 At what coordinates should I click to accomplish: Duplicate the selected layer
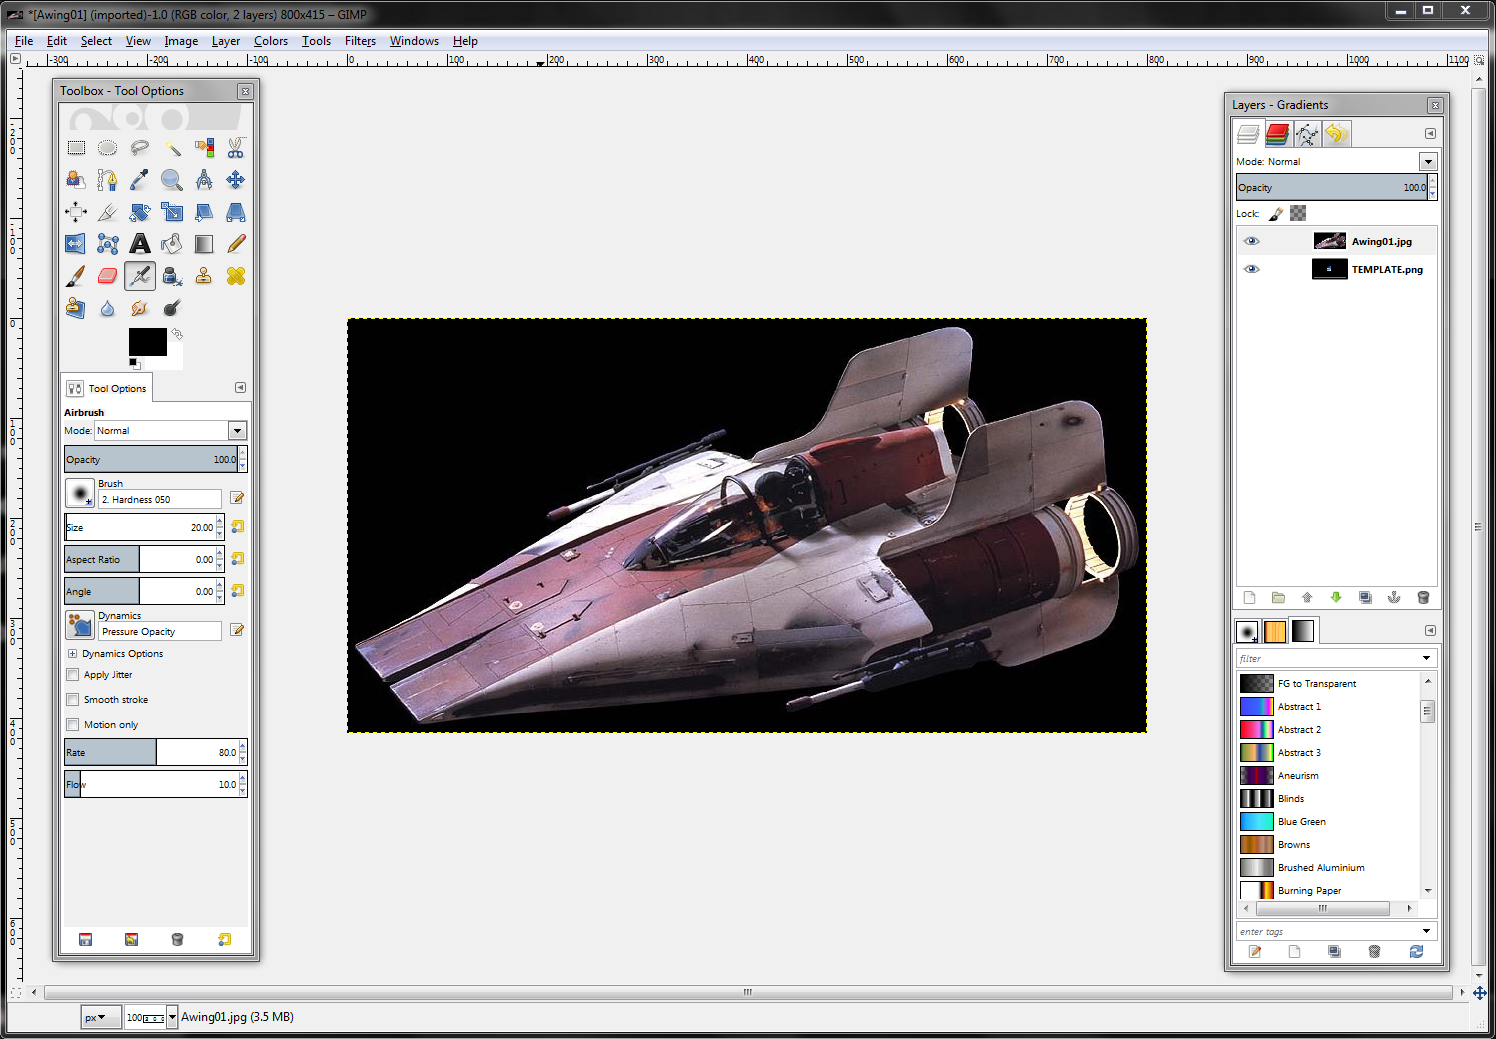(x=1365, y=598)
